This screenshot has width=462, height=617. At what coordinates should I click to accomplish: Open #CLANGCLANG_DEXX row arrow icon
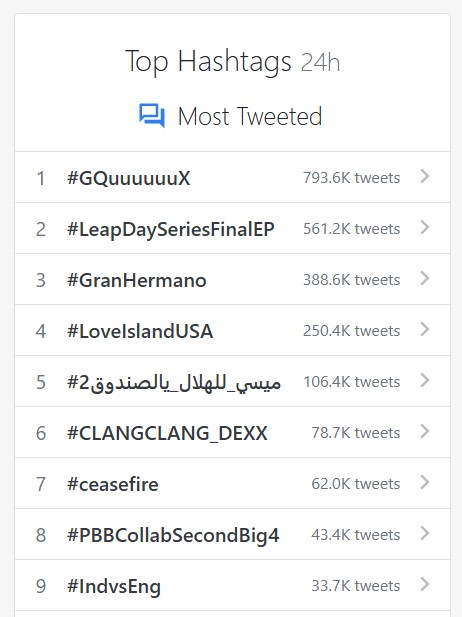424,431
